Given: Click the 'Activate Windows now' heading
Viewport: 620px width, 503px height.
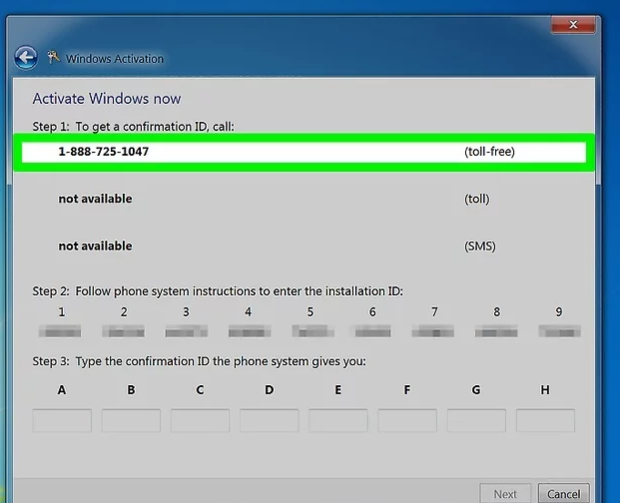Looking at the screenshot, I should tap(107, 98).
